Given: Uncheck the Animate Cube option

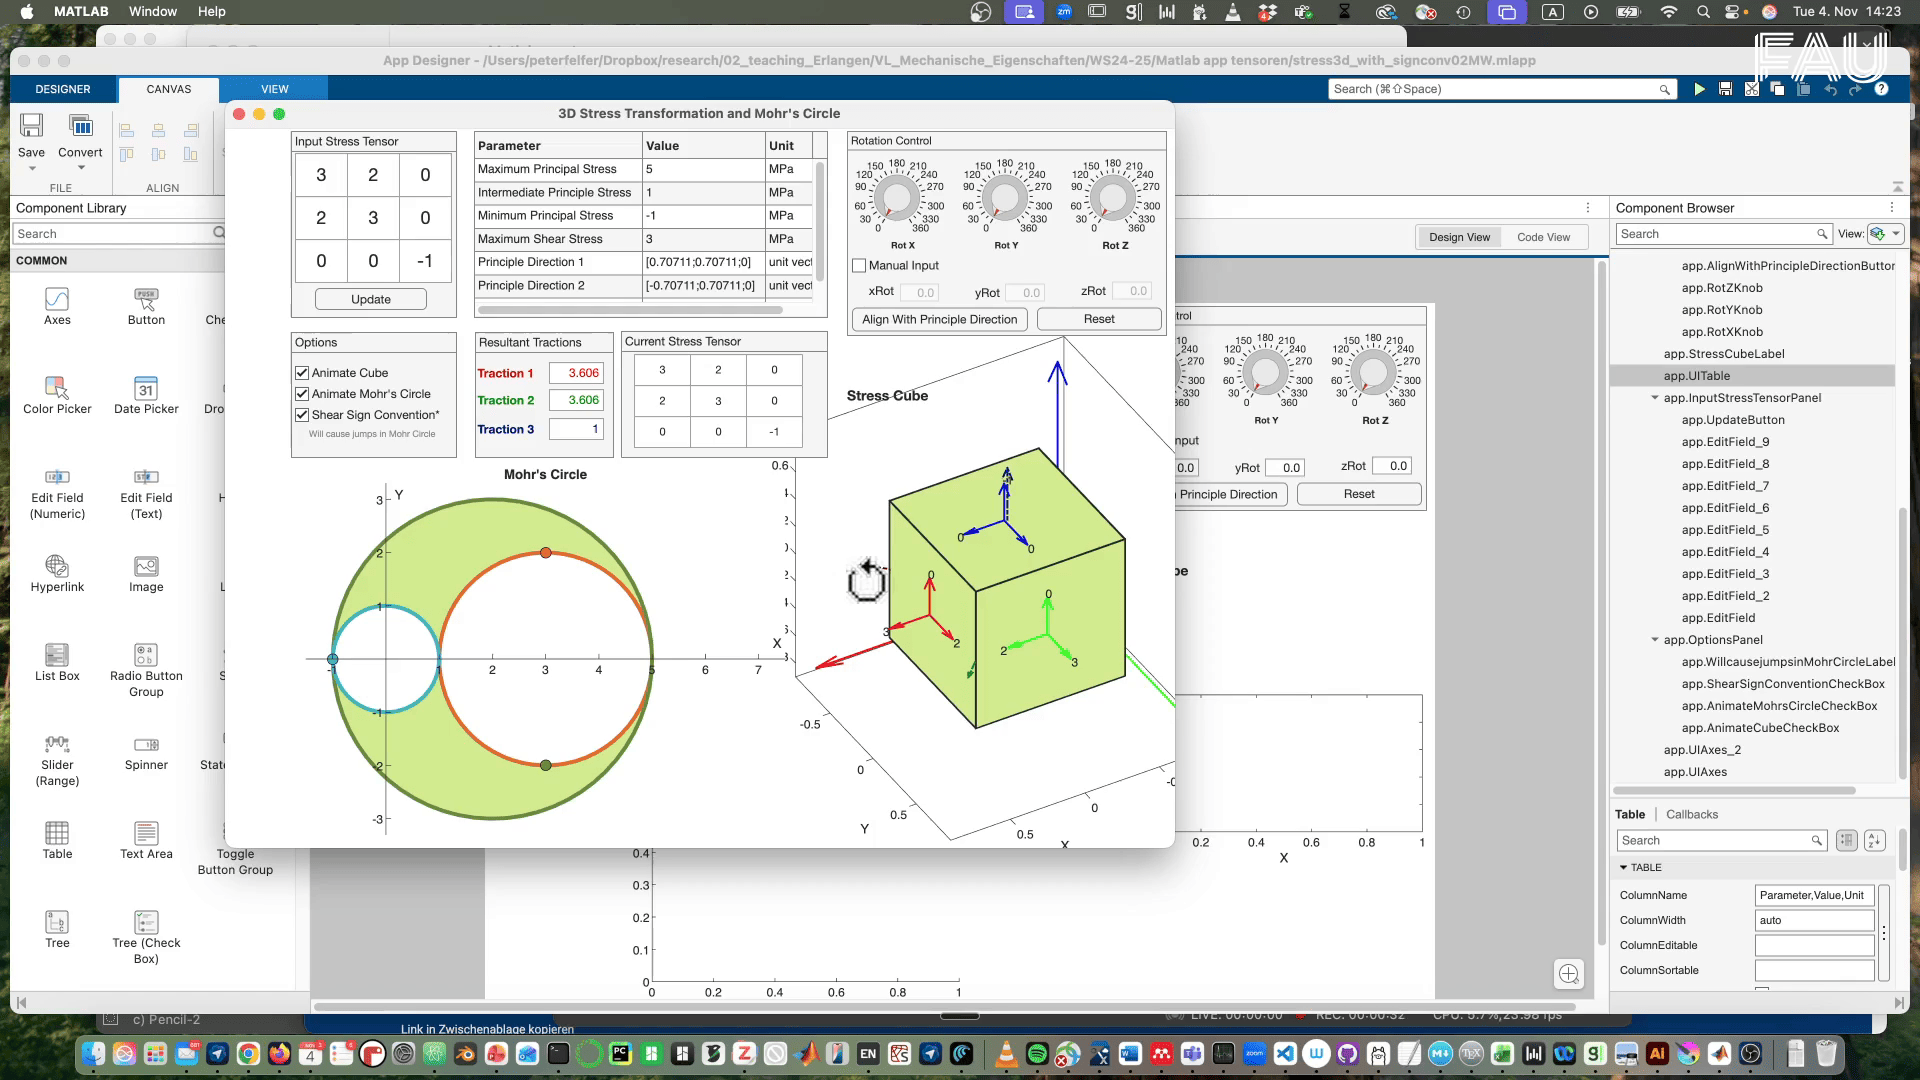Looking at the screenshot, I should [302, 372].
